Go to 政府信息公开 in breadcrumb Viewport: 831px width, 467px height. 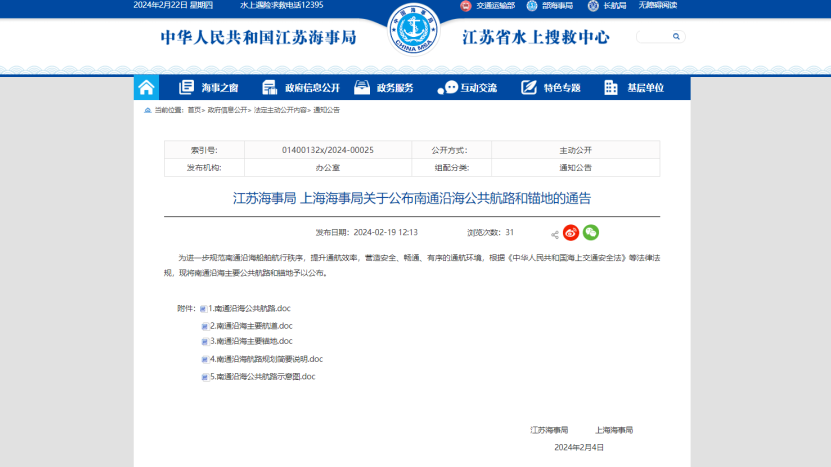click(227, 110)
